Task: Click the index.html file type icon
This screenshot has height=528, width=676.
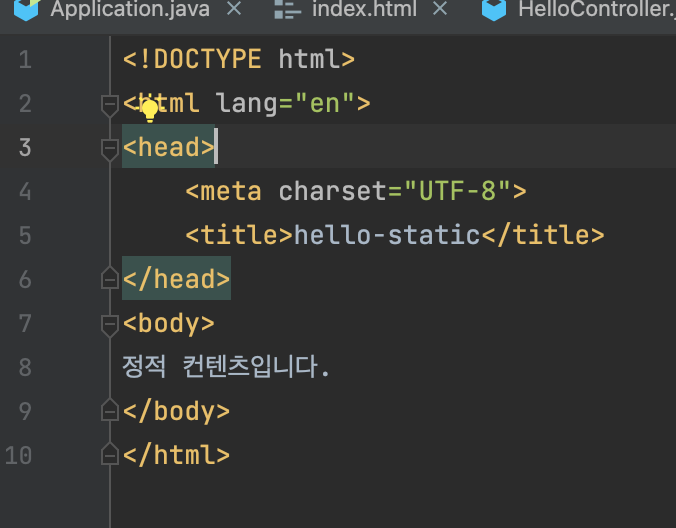Action: [x=288, y=9]
